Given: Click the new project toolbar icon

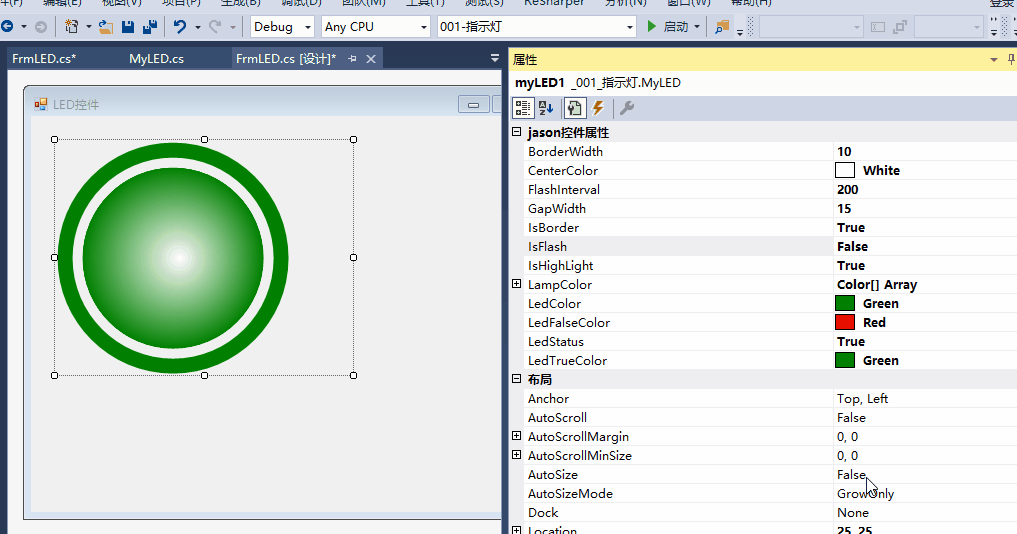Looking at the screenshot, I should (x=71, y=27).
